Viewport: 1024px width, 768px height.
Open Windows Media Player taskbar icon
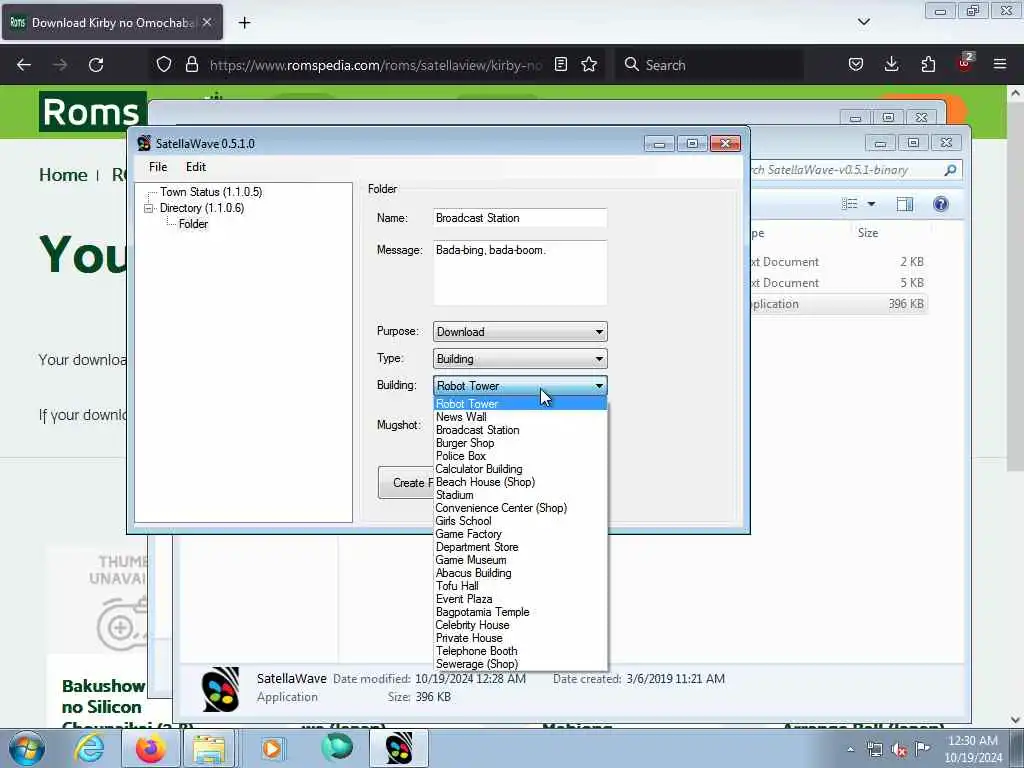(x=272, y=748)
